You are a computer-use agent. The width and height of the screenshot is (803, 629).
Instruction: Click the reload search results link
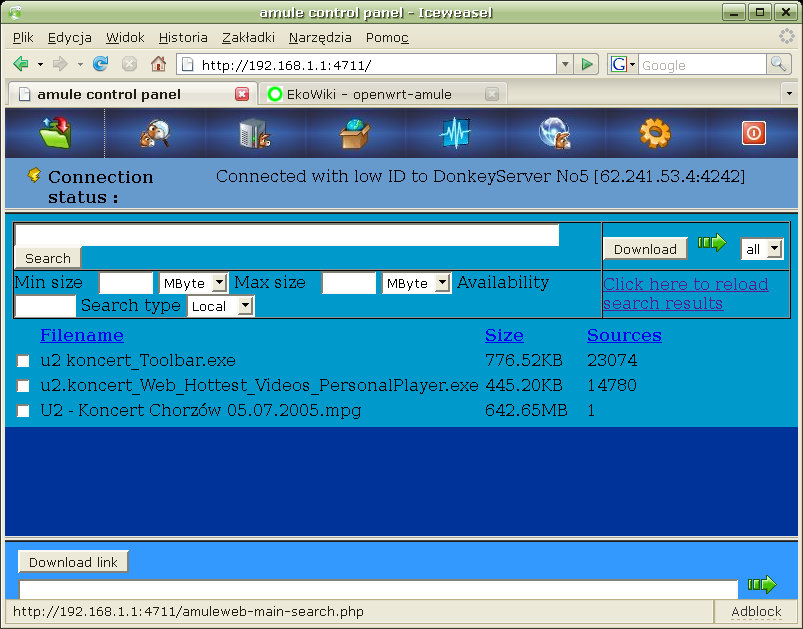click(686, 293)
